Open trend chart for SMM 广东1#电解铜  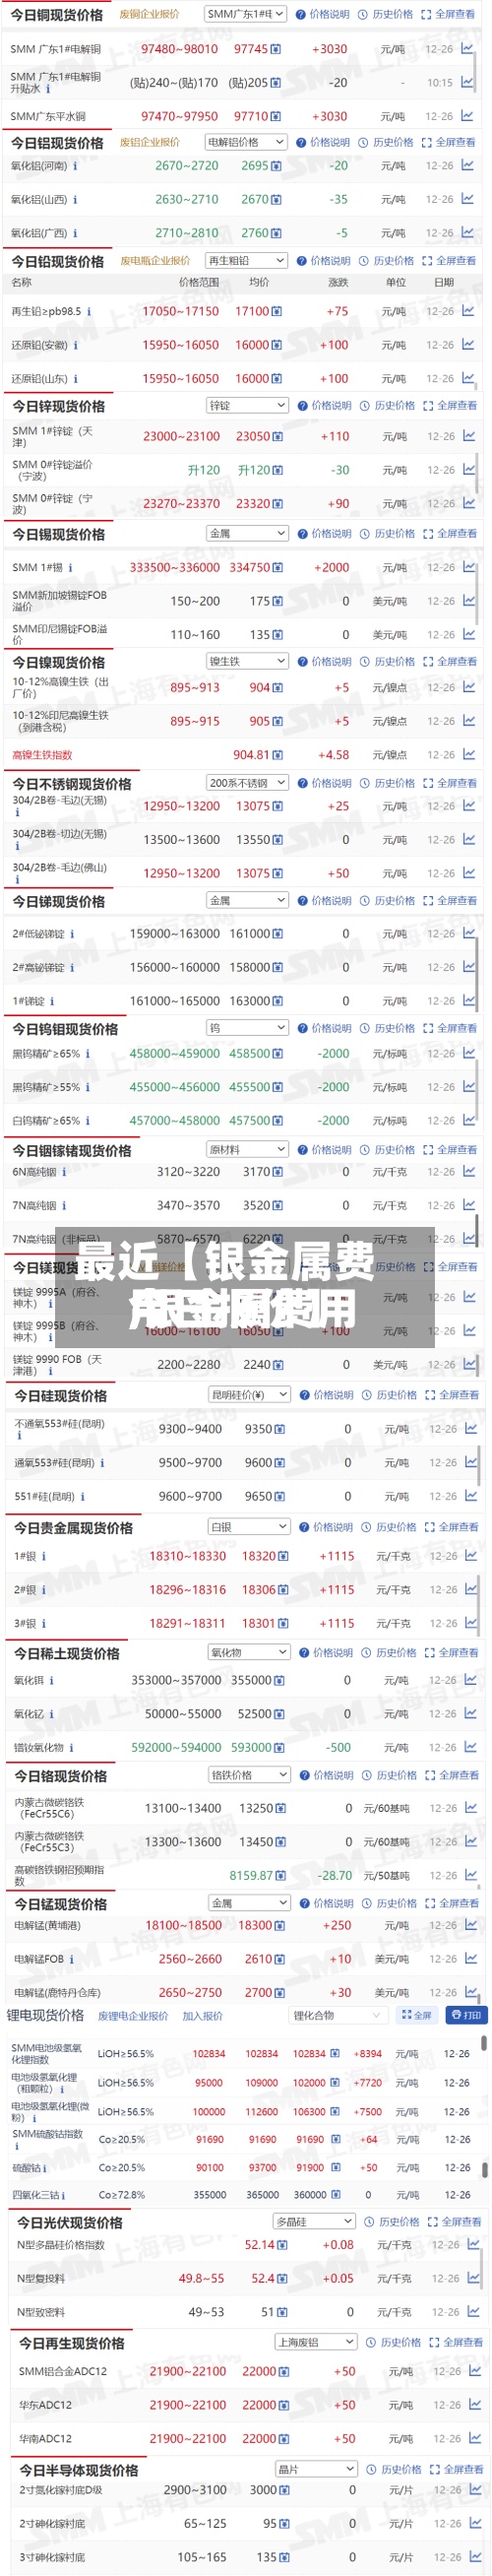tap(467, 48)
